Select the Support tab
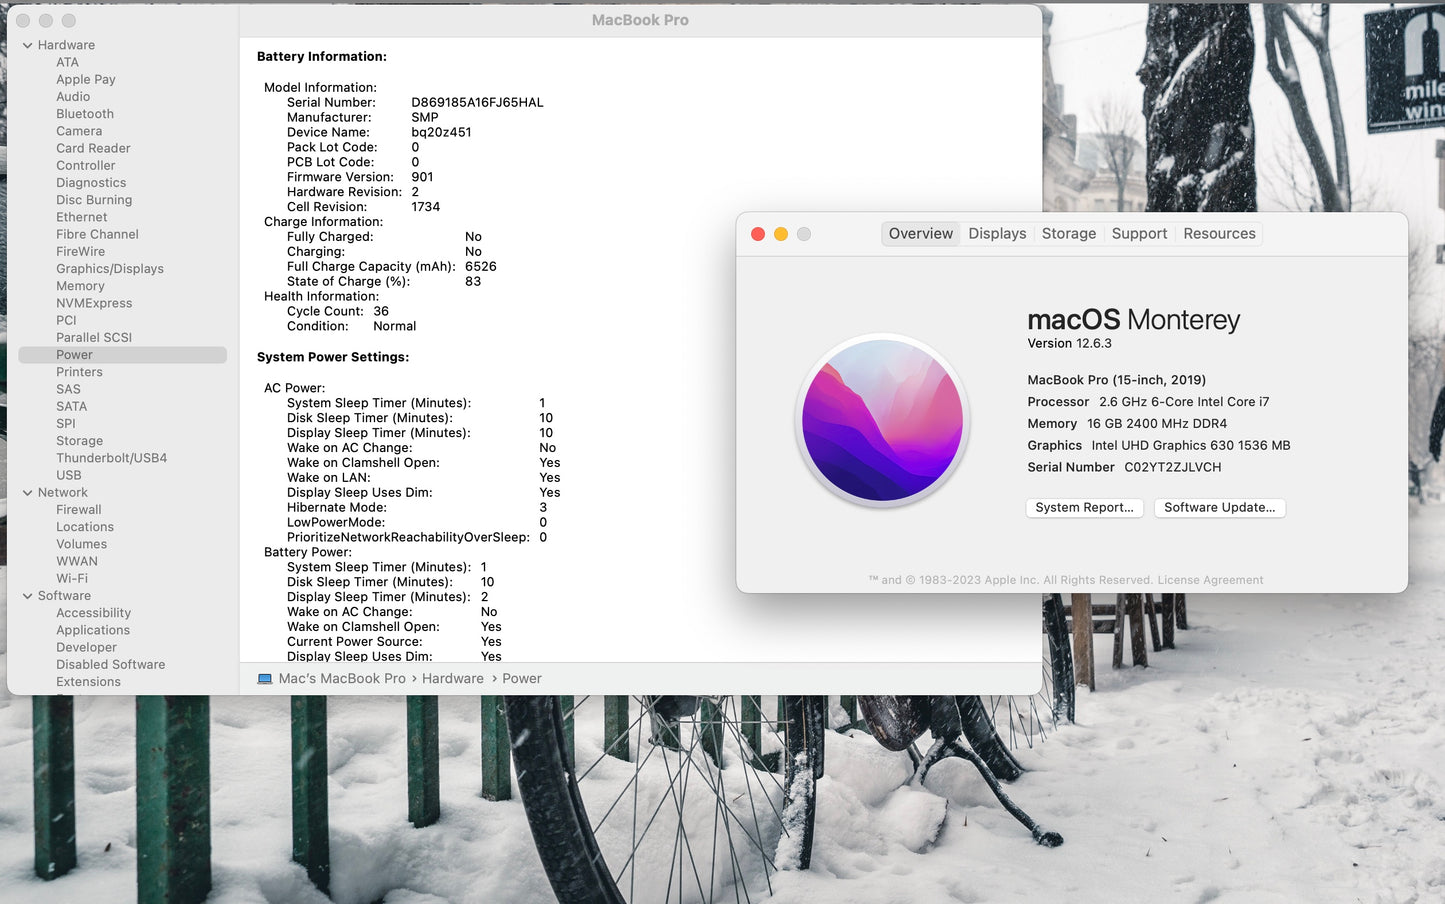 [1139, 234]
